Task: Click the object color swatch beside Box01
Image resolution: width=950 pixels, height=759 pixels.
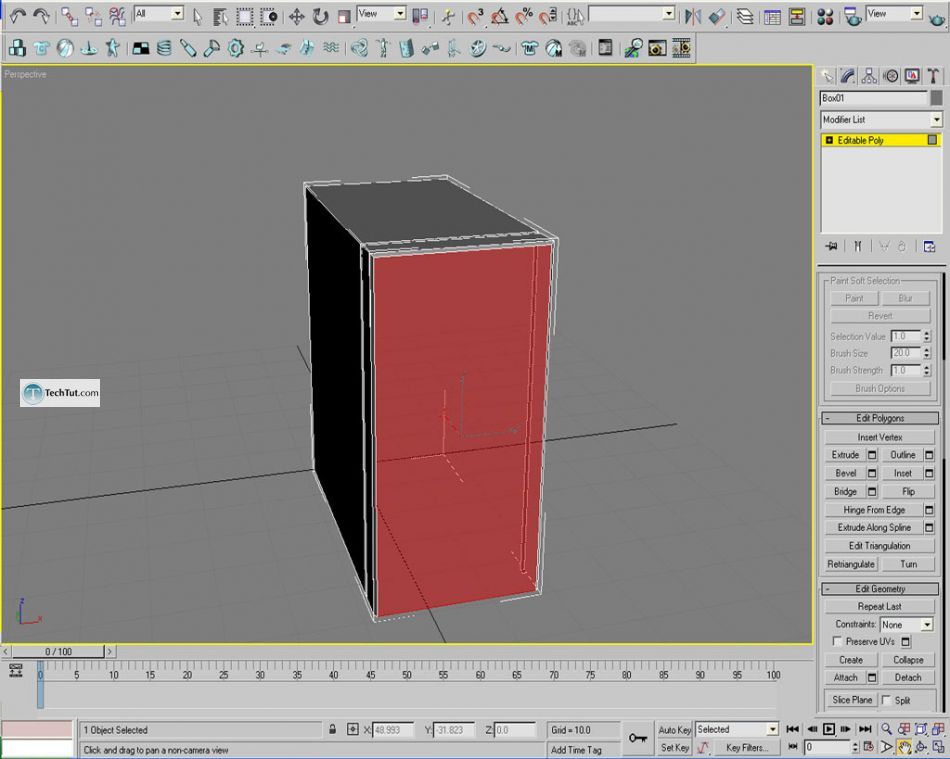Action: click(936, 98)
